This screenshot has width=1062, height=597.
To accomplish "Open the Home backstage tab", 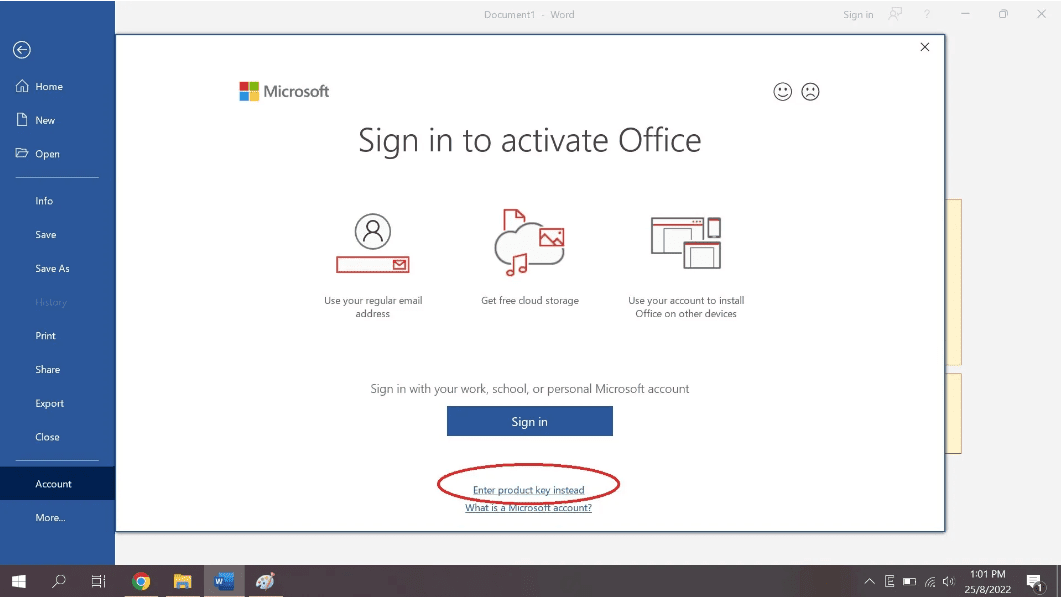I will pyautogui.click(x=49, y=87).
